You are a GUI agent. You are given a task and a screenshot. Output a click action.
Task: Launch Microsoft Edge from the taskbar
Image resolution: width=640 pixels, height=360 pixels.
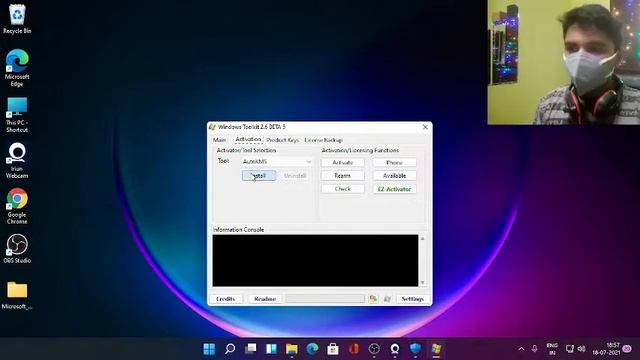[x=312, y=349]
